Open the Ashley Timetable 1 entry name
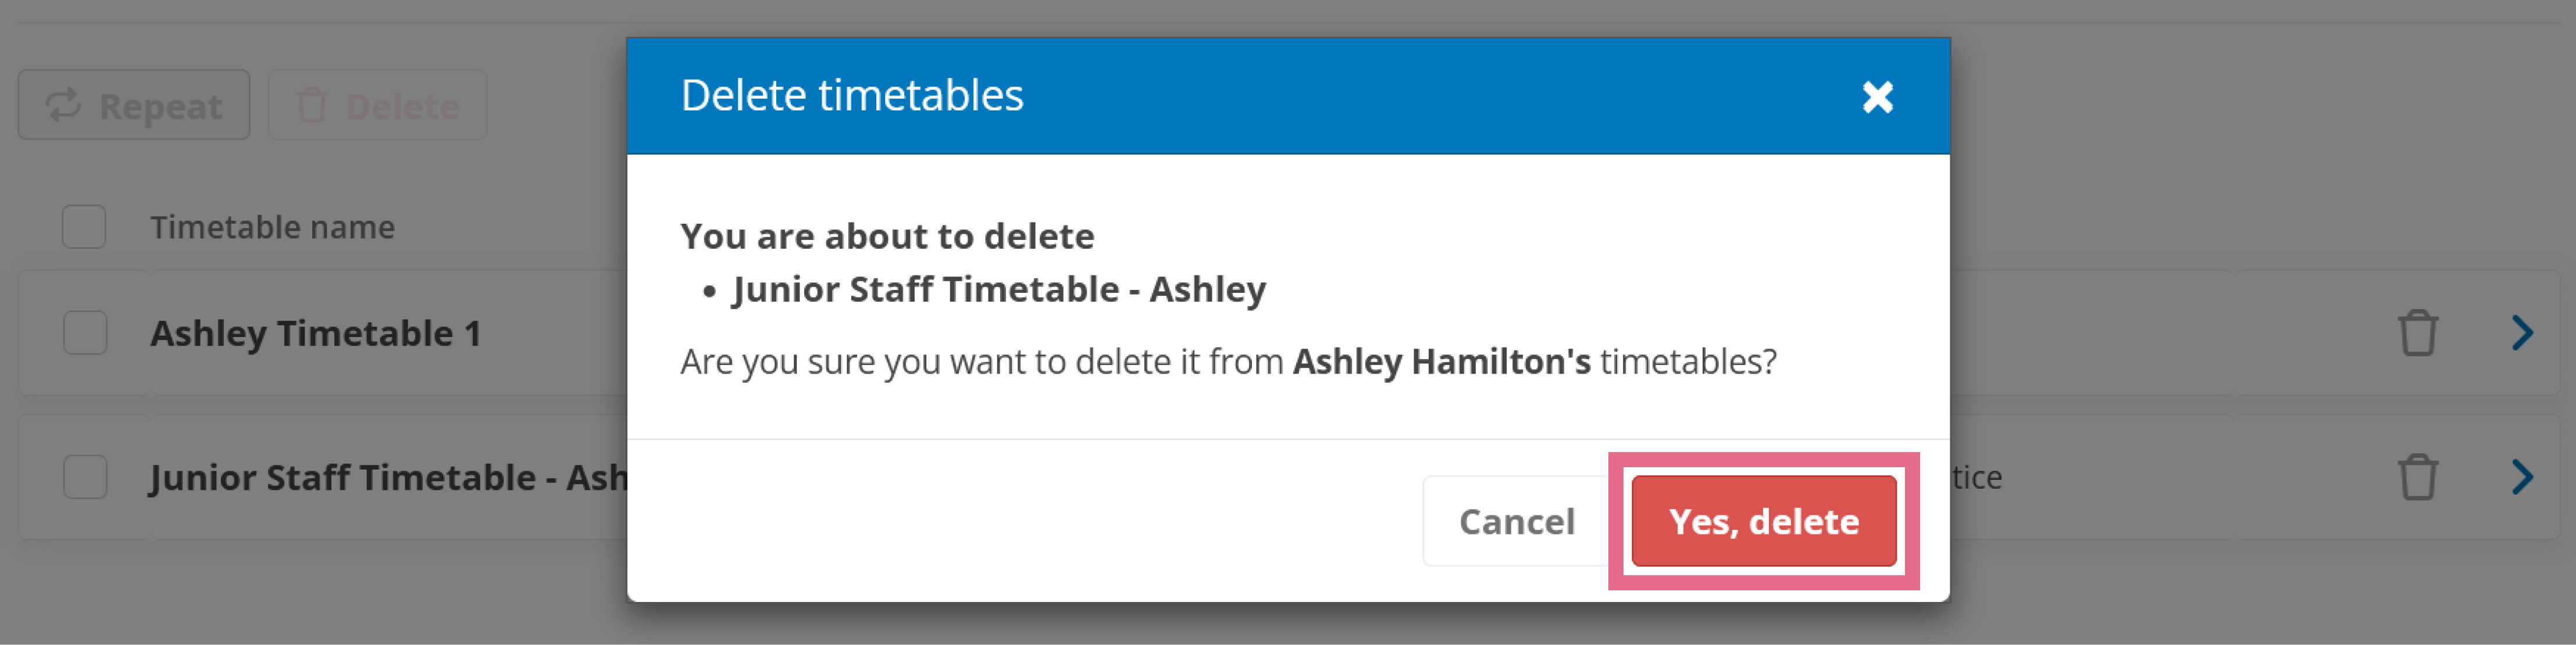2576x645 pixels. [x=316, y=333]
